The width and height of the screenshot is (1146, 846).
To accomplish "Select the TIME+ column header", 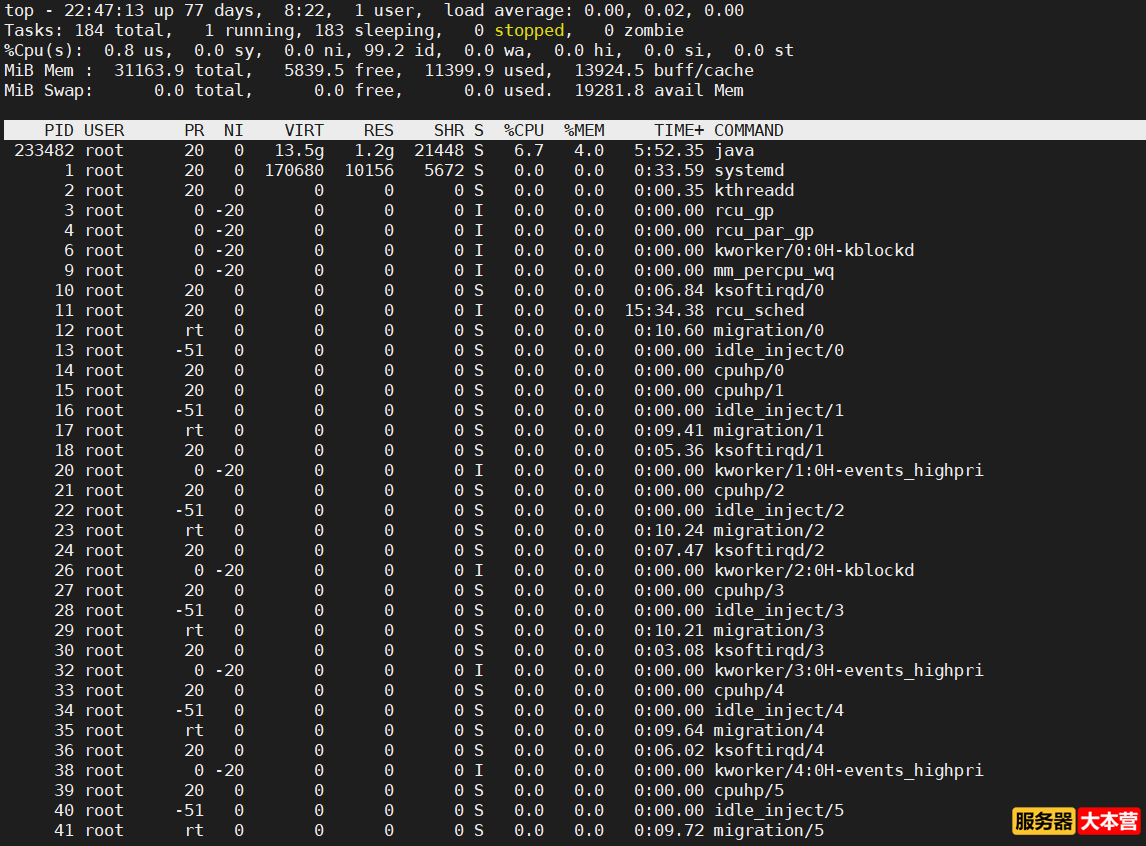I will click(x=679, y=130).
